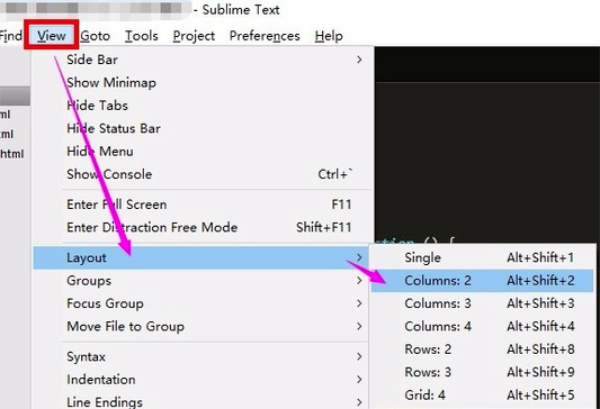Image resolution: width=600 pixels, height=409 pixels.
Task: Select Hide Menu entry
Action: [202, 152]
